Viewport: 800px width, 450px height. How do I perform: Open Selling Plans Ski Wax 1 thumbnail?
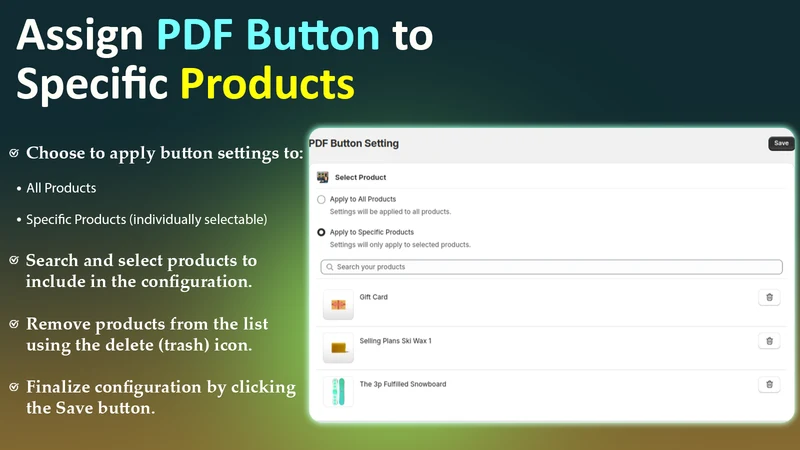point(338,348)
